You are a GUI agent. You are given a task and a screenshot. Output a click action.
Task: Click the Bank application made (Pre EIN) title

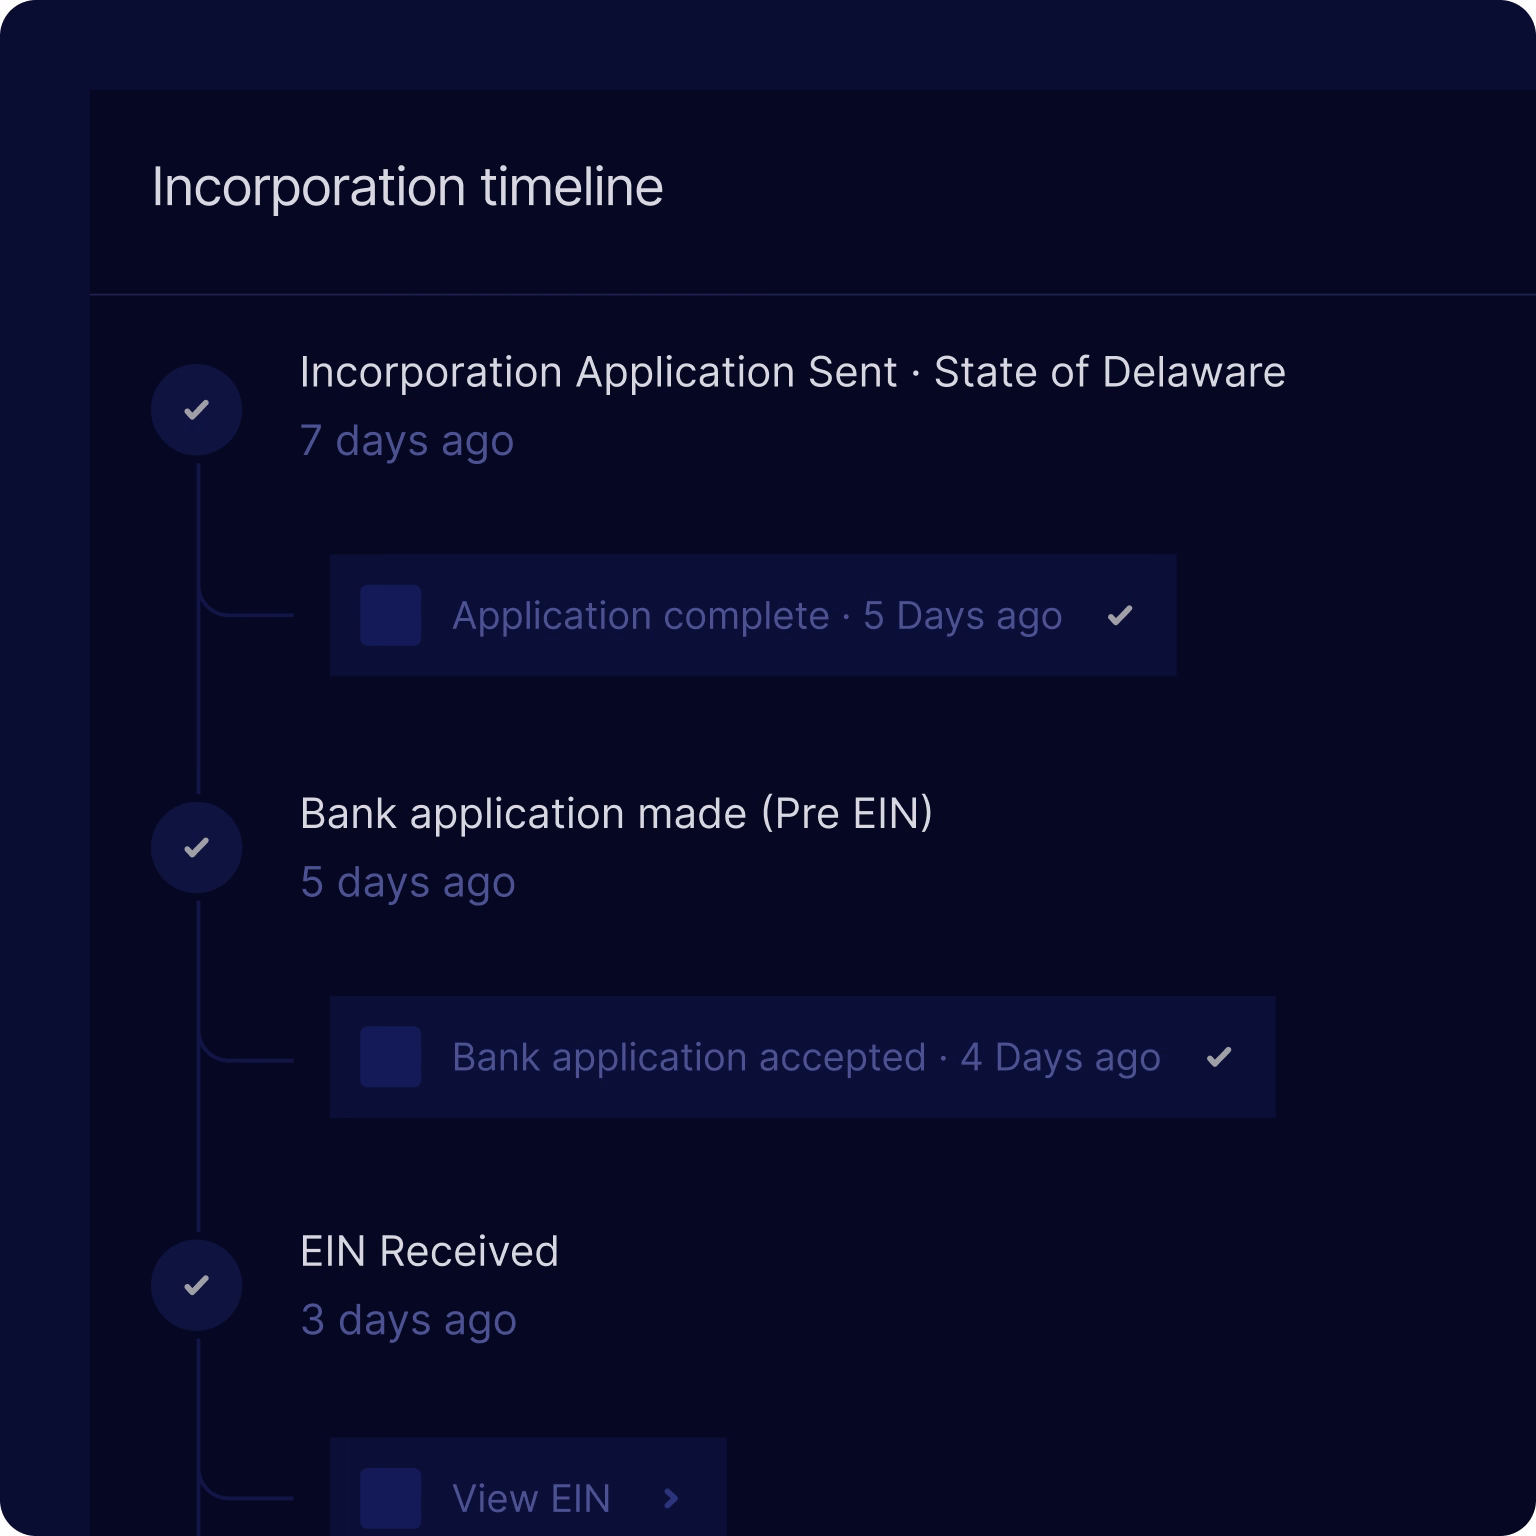616,814
